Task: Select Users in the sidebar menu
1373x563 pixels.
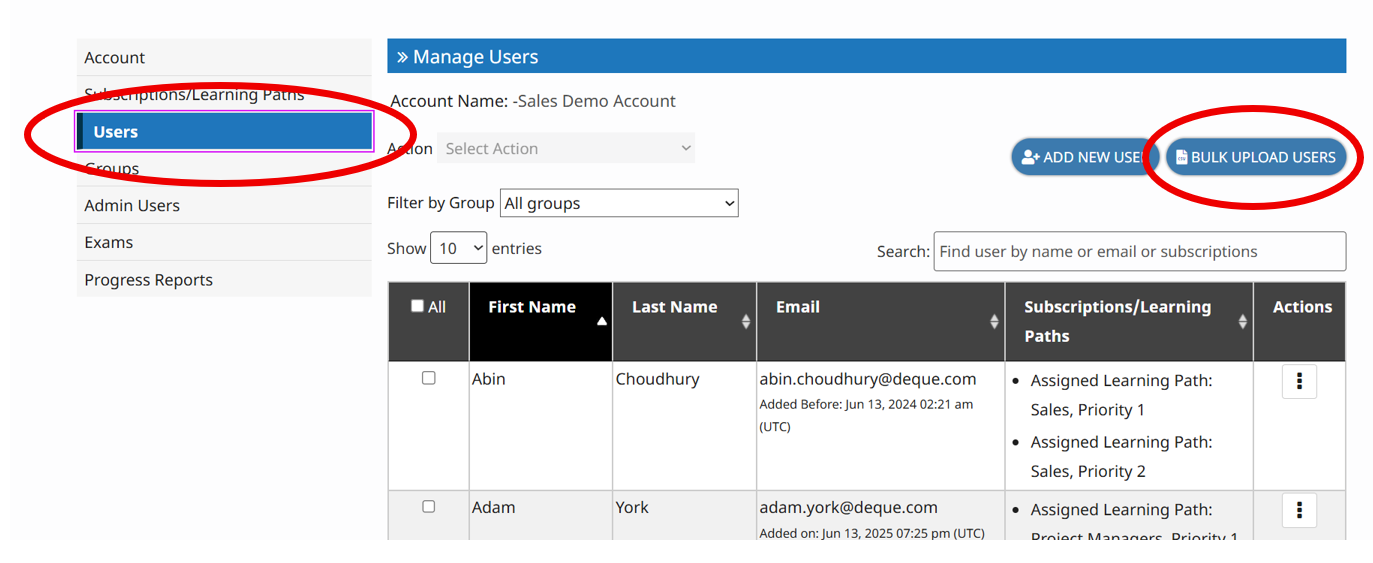Action: 224,132
